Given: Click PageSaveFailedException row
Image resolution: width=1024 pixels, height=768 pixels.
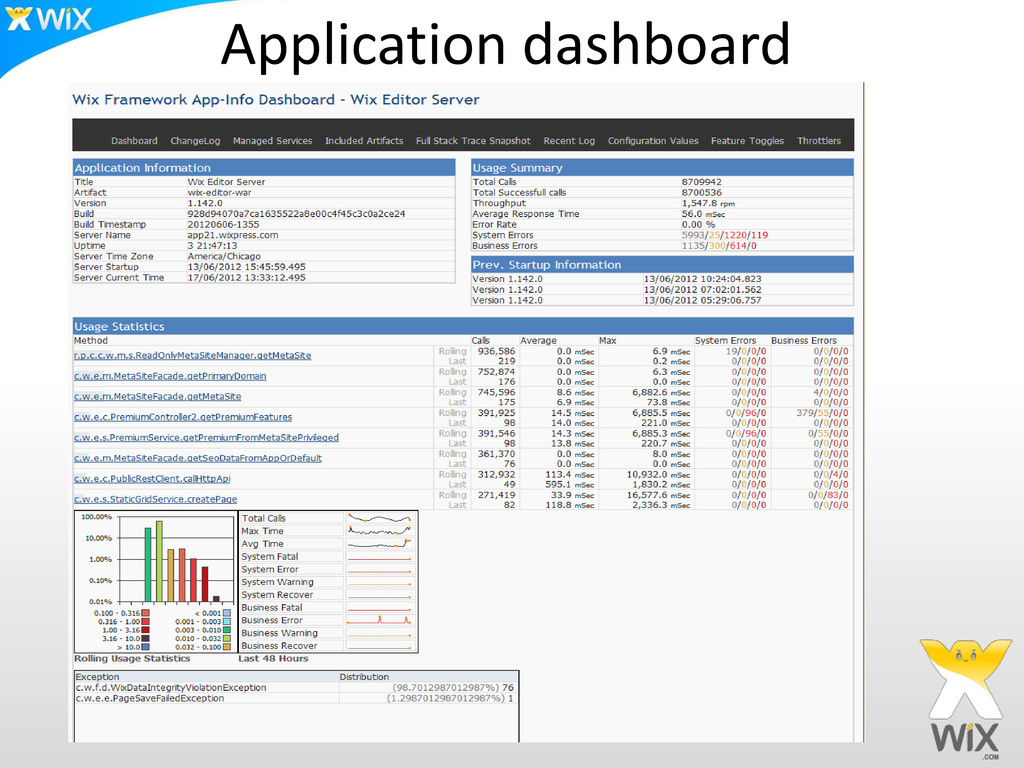Looking at the screenshot, I should (x=295, y=698).
